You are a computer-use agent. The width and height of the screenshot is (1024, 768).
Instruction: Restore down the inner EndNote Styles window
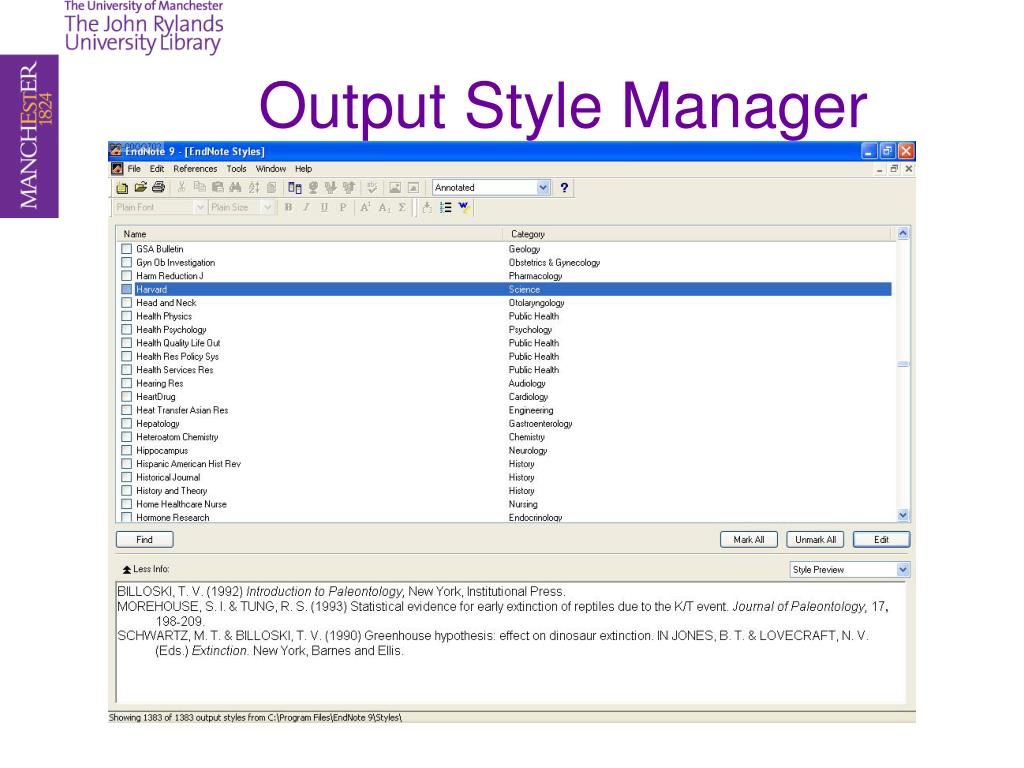[894, 169]
